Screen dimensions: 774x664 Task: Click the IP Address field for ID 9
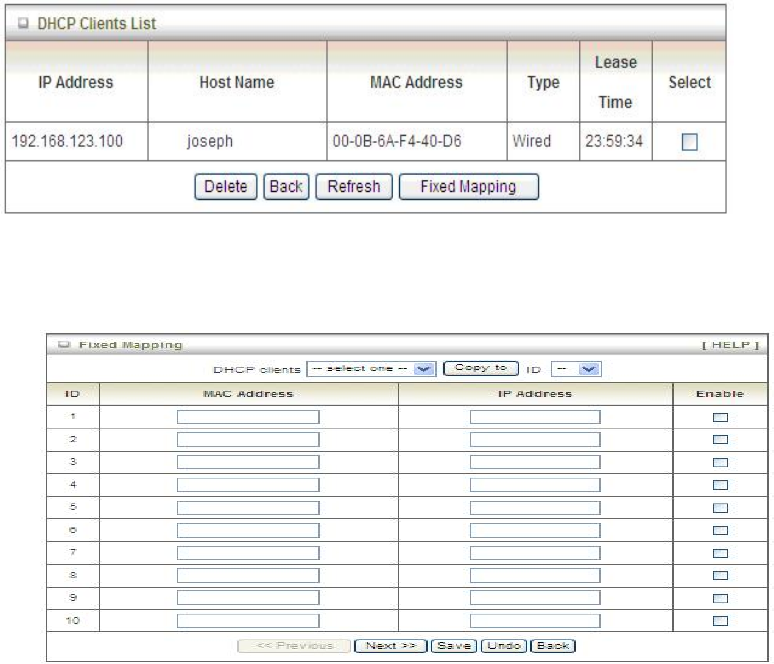tap(535, 598)
